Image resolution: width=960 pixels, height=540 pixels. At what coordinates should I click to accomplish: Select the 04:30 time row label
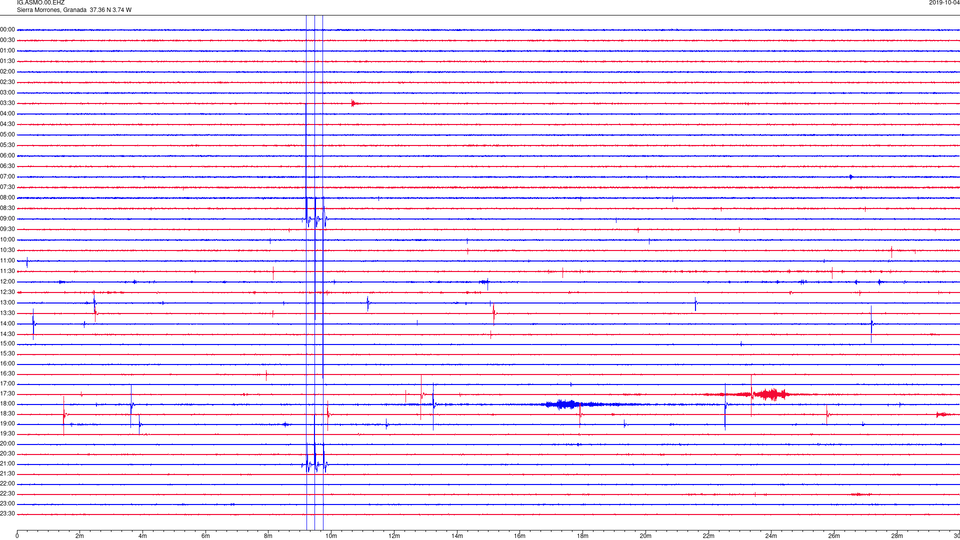coord(7,124)
